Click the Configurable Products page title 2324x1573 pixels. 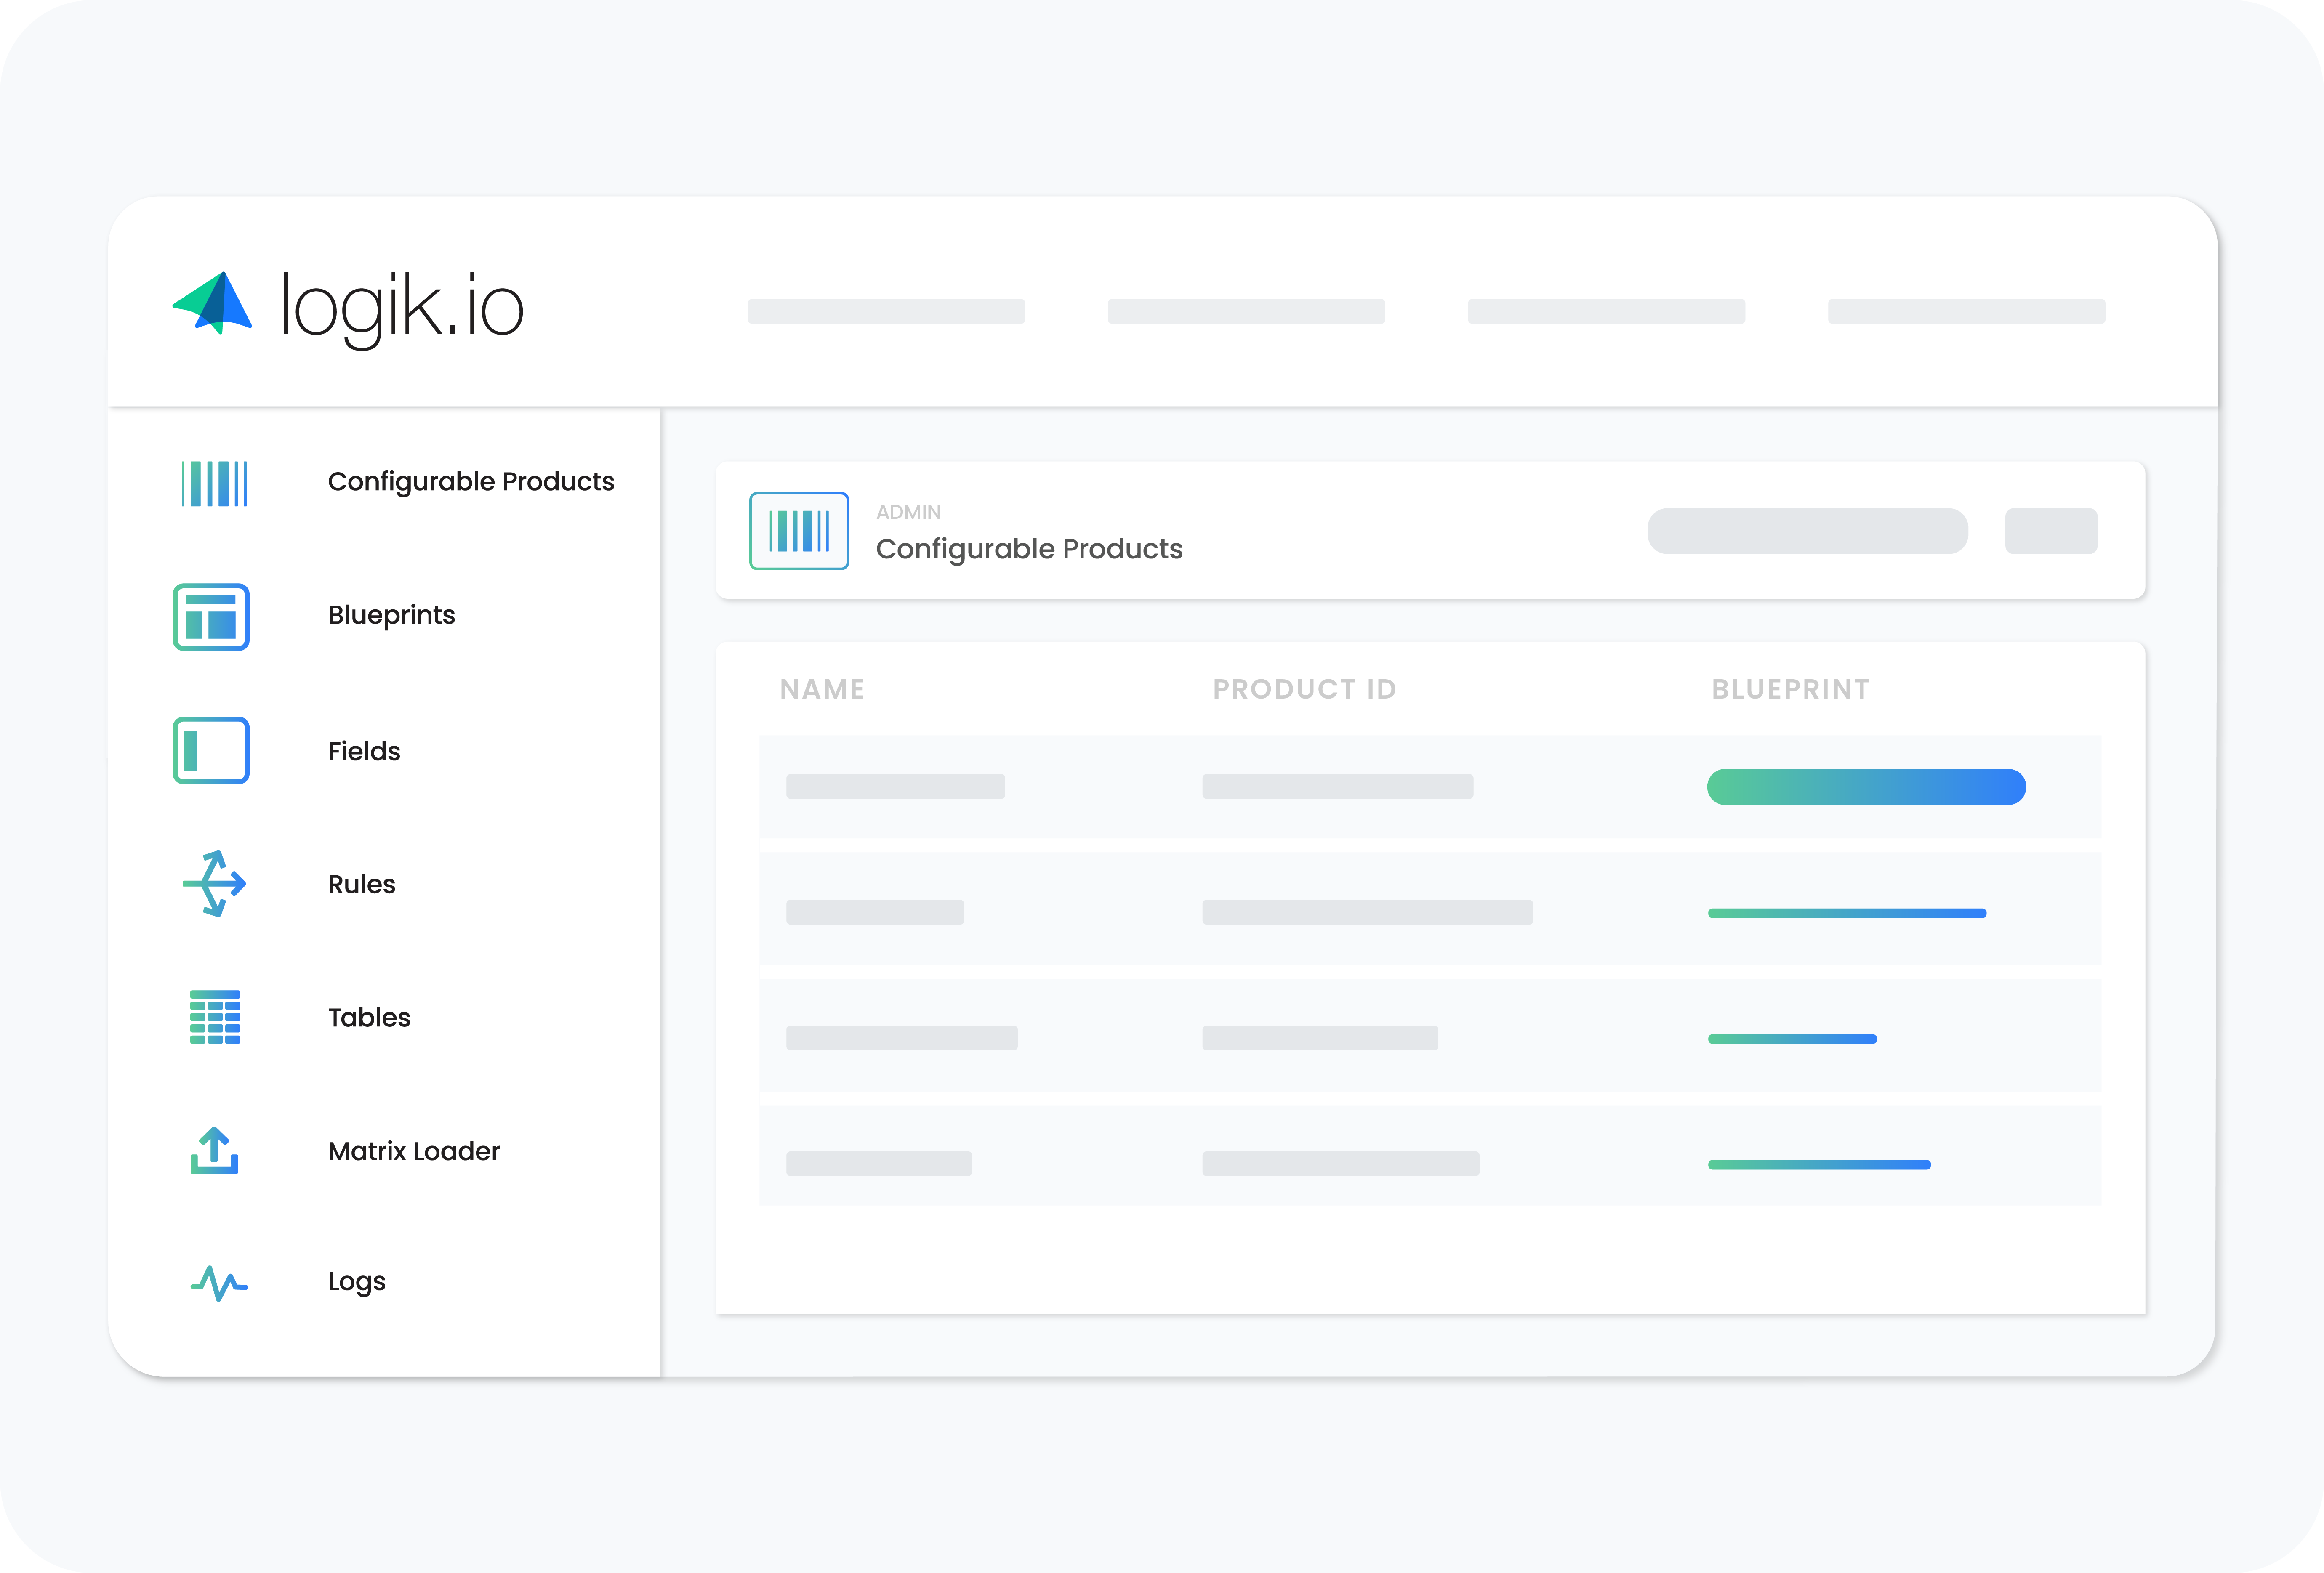(1029, 549)
